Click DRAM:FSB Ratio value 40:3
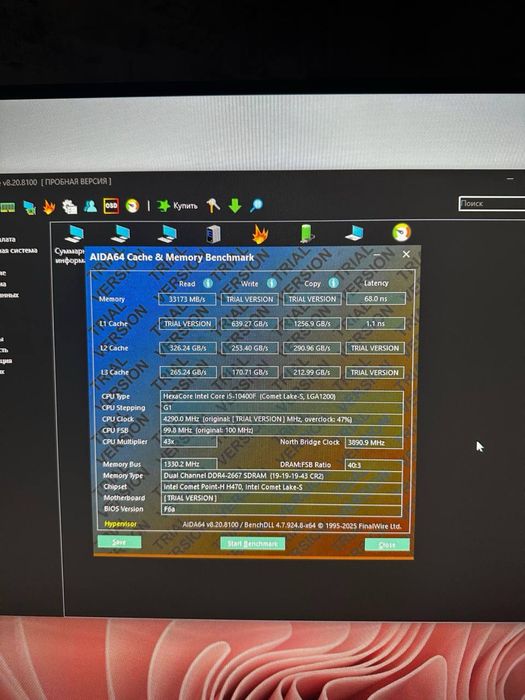Image resolution: width=525 pixels, height=700 pixels. [374, 465]
